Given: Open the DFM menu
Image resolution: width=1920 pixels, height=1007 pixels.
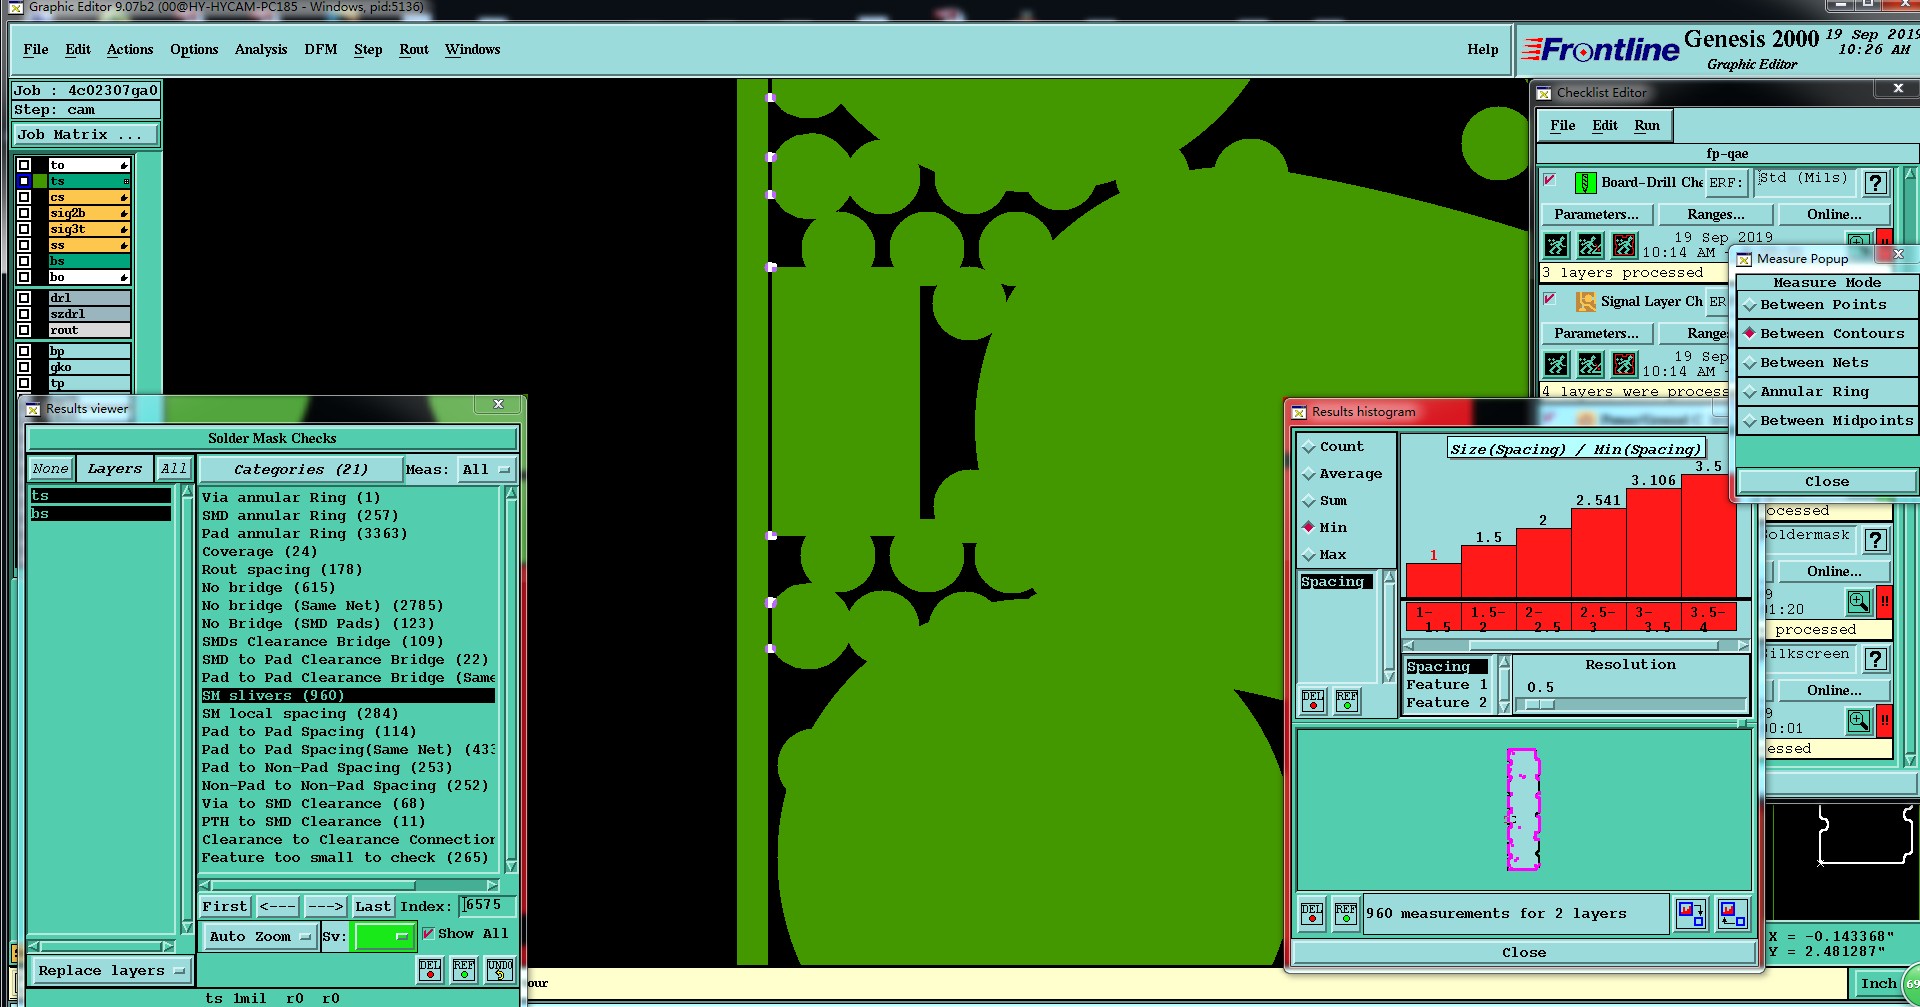Looking at the screenshot, I should pyautogui.click(x=321, y=49).
